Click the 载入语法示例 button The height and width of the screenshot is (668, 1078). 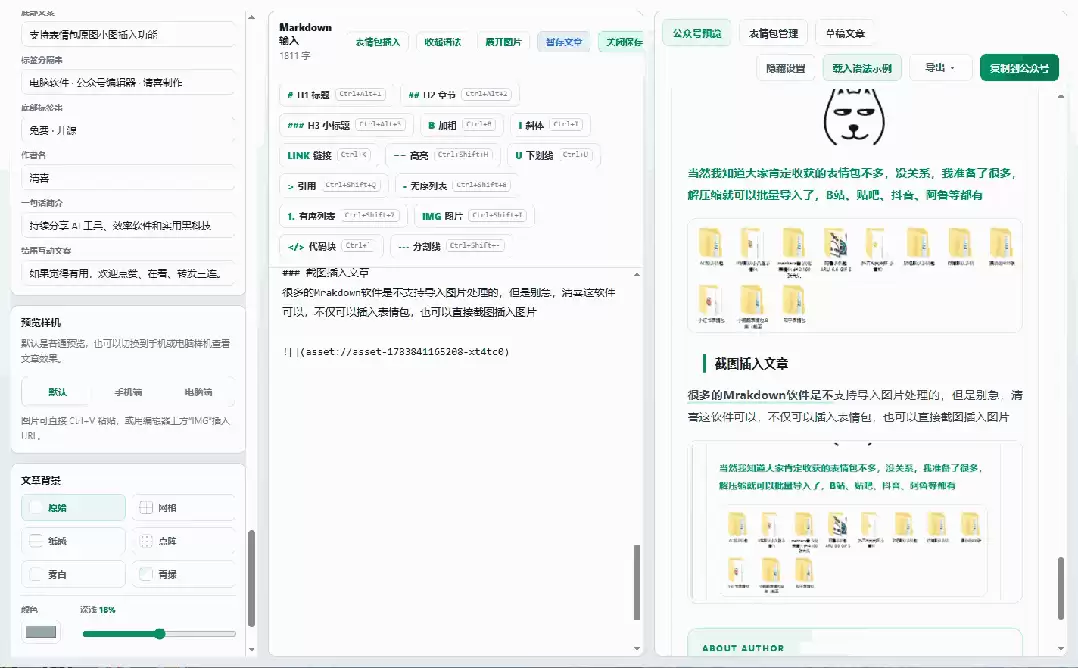click(862, 68)
